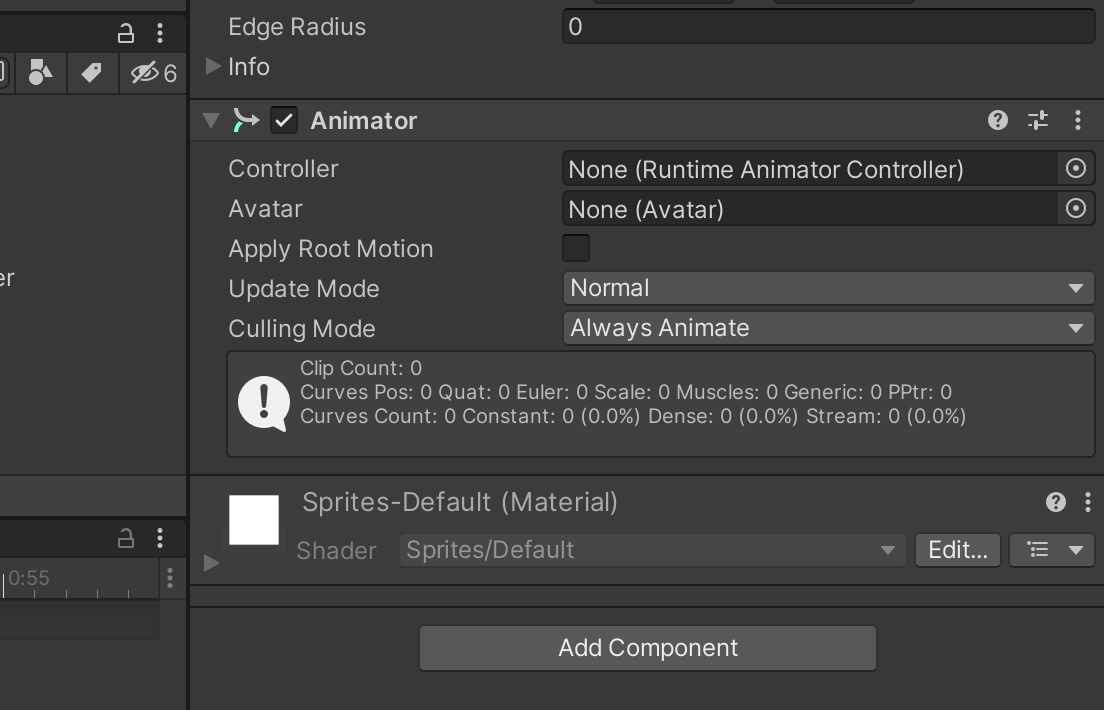Open Animator component help reference
The height and width of the screenshot is (710, 1104).
click(x=998, y=120)
